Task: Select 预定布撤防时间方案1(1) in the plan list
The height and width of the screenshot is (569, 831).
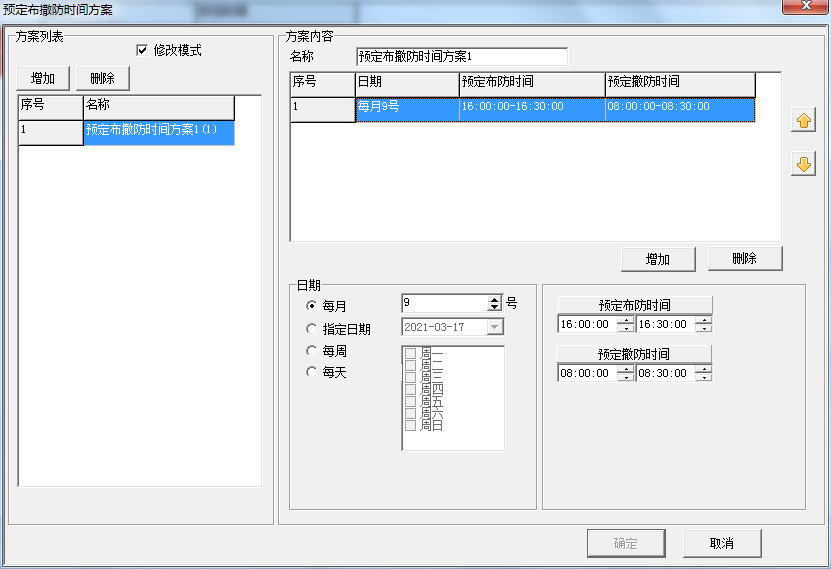Action: [158, 130]
